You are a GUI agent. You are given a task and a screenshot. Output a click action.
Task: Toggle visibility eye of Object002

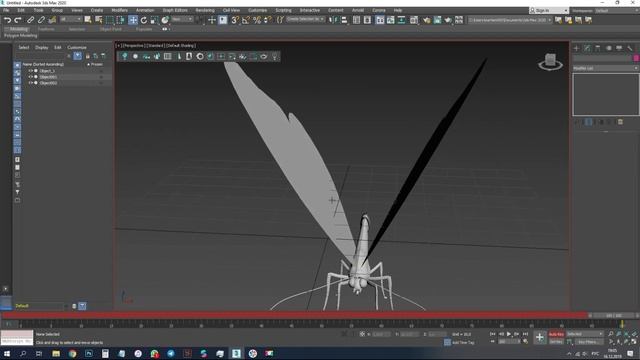tap(30, 83)
